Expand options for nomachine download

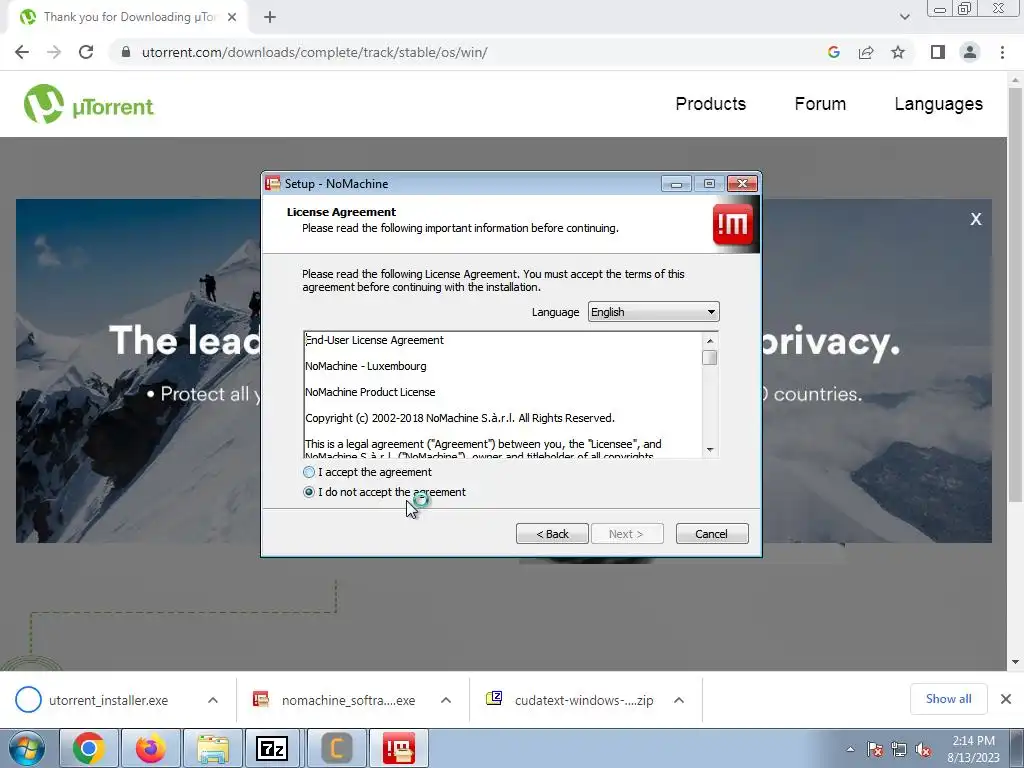446,700
